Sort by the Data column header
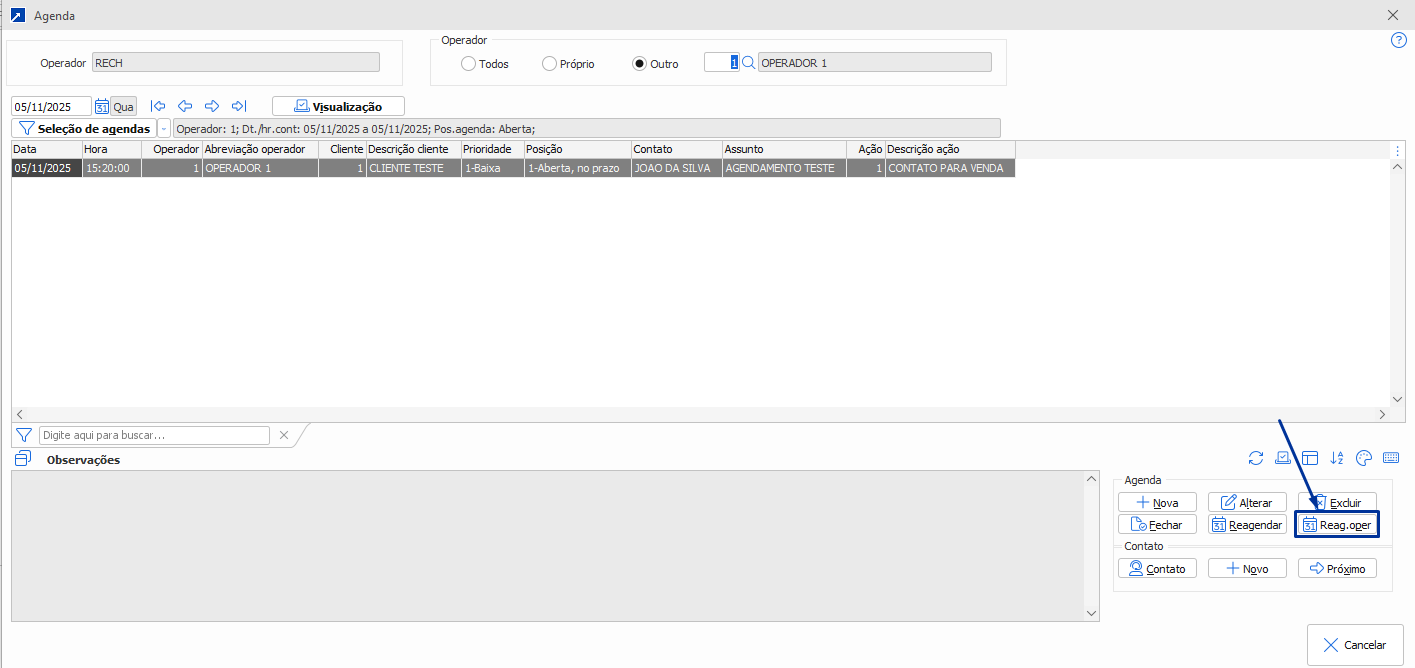1415x668 pixels. point(47,149)
